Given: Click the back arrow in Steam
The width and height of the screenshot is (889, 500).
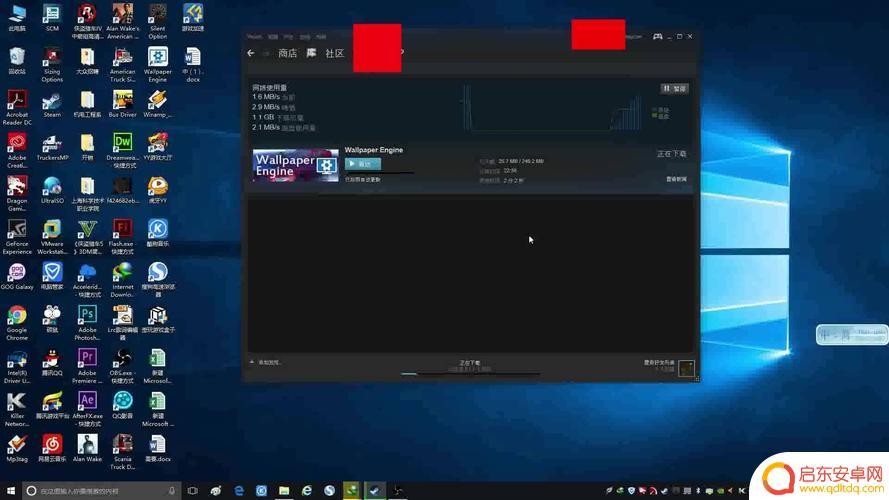Looking at the screenshot, I should pos(251,53).
